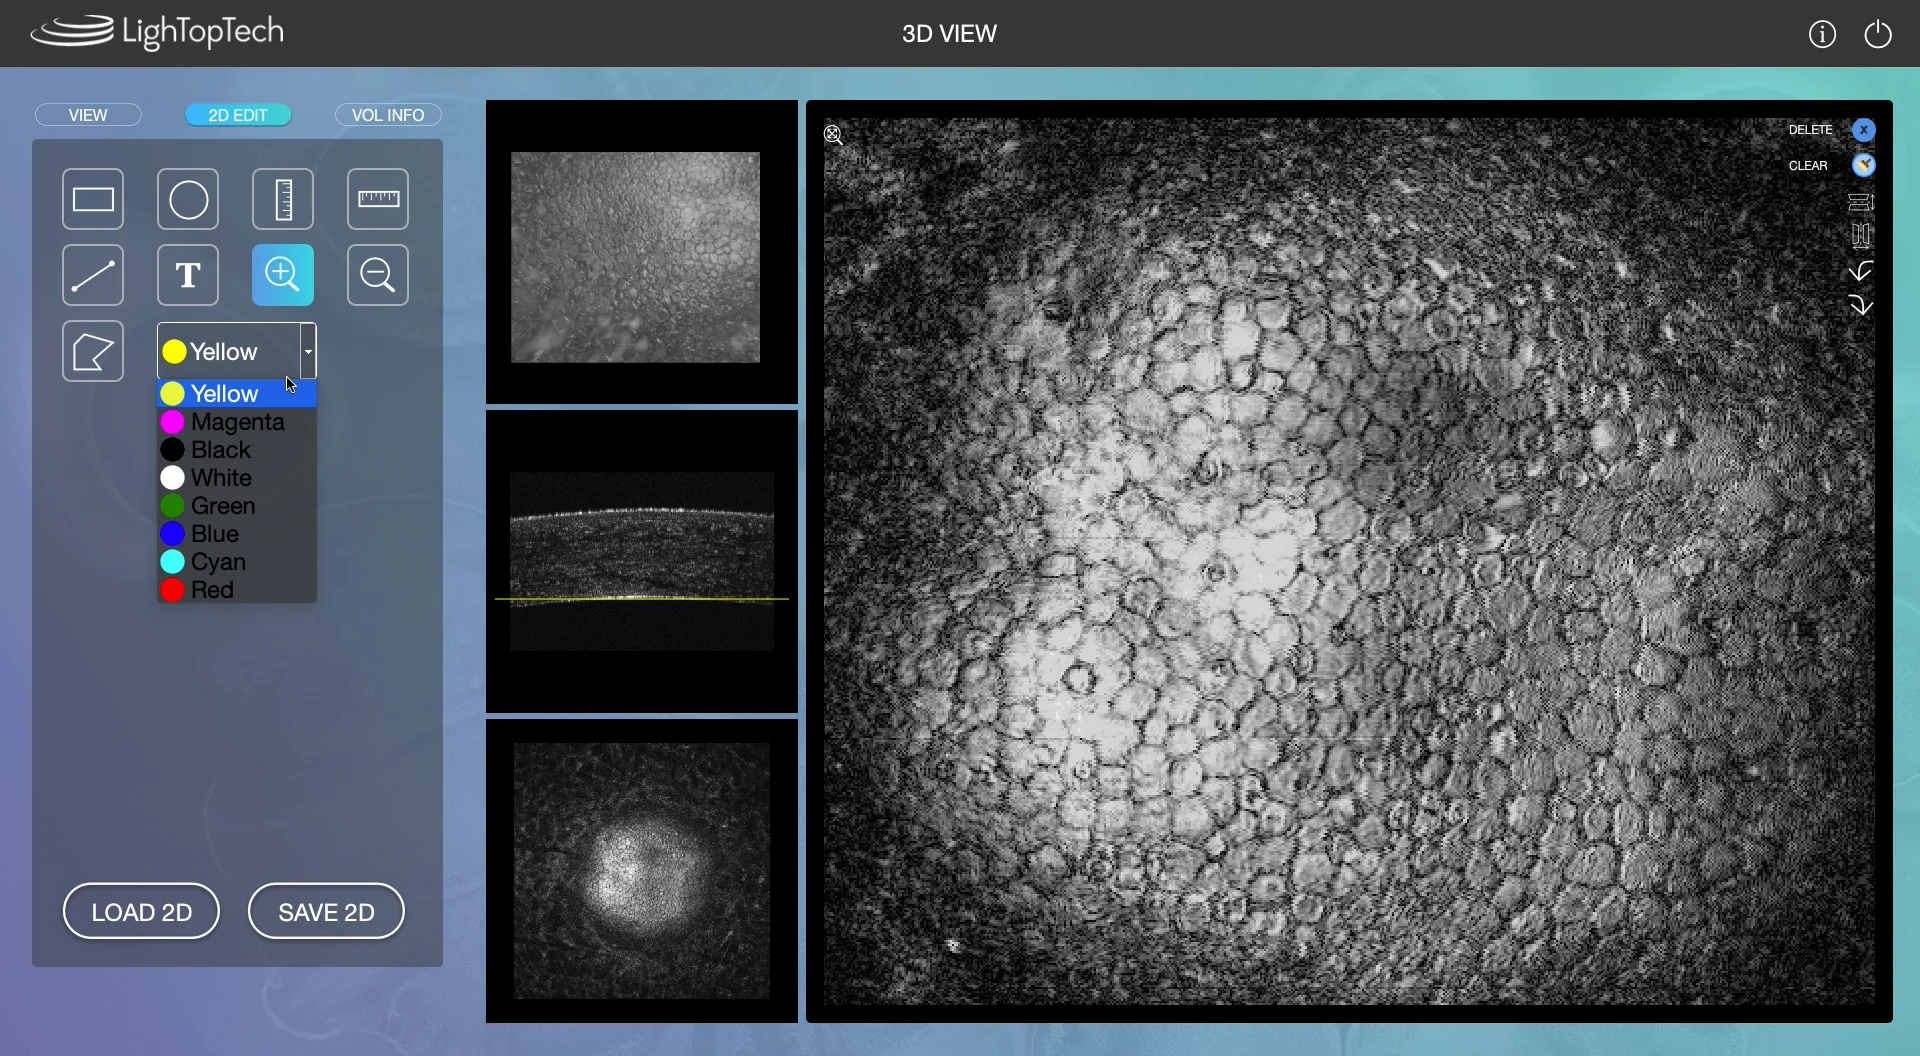Image resolution: width=1920 pixels, height=1056 pixels.
Task: Select the vertical ruler measurement tool
Action: (282, 198)
